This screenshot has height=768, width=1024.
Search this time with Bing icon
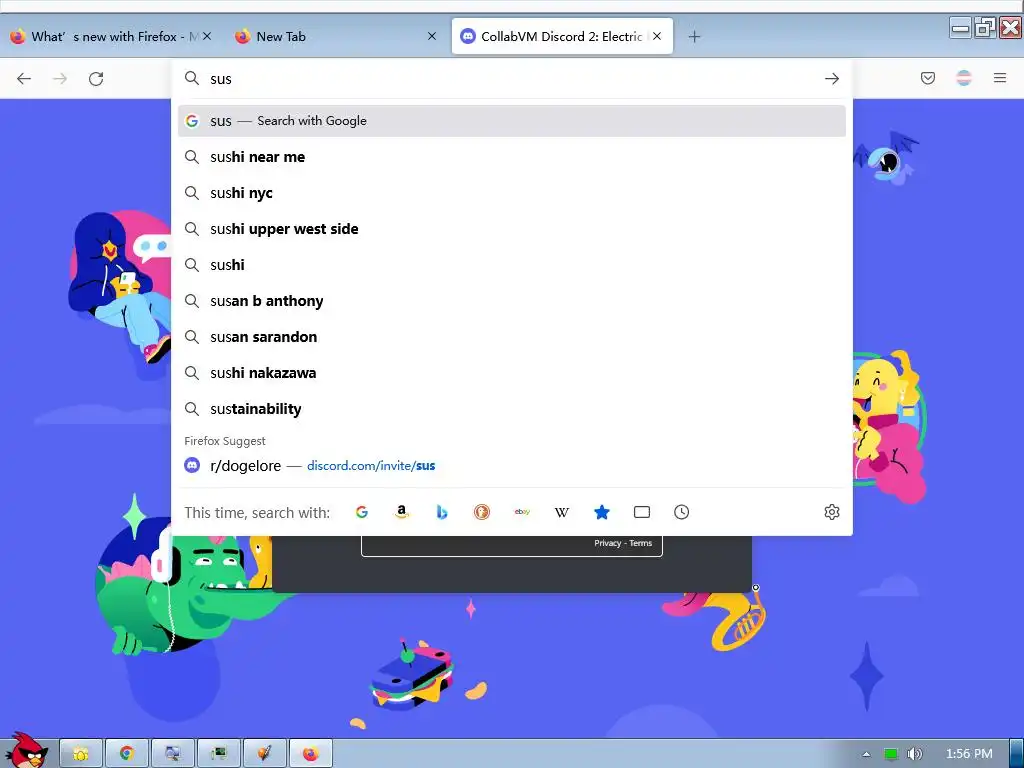tap(441, 512)
